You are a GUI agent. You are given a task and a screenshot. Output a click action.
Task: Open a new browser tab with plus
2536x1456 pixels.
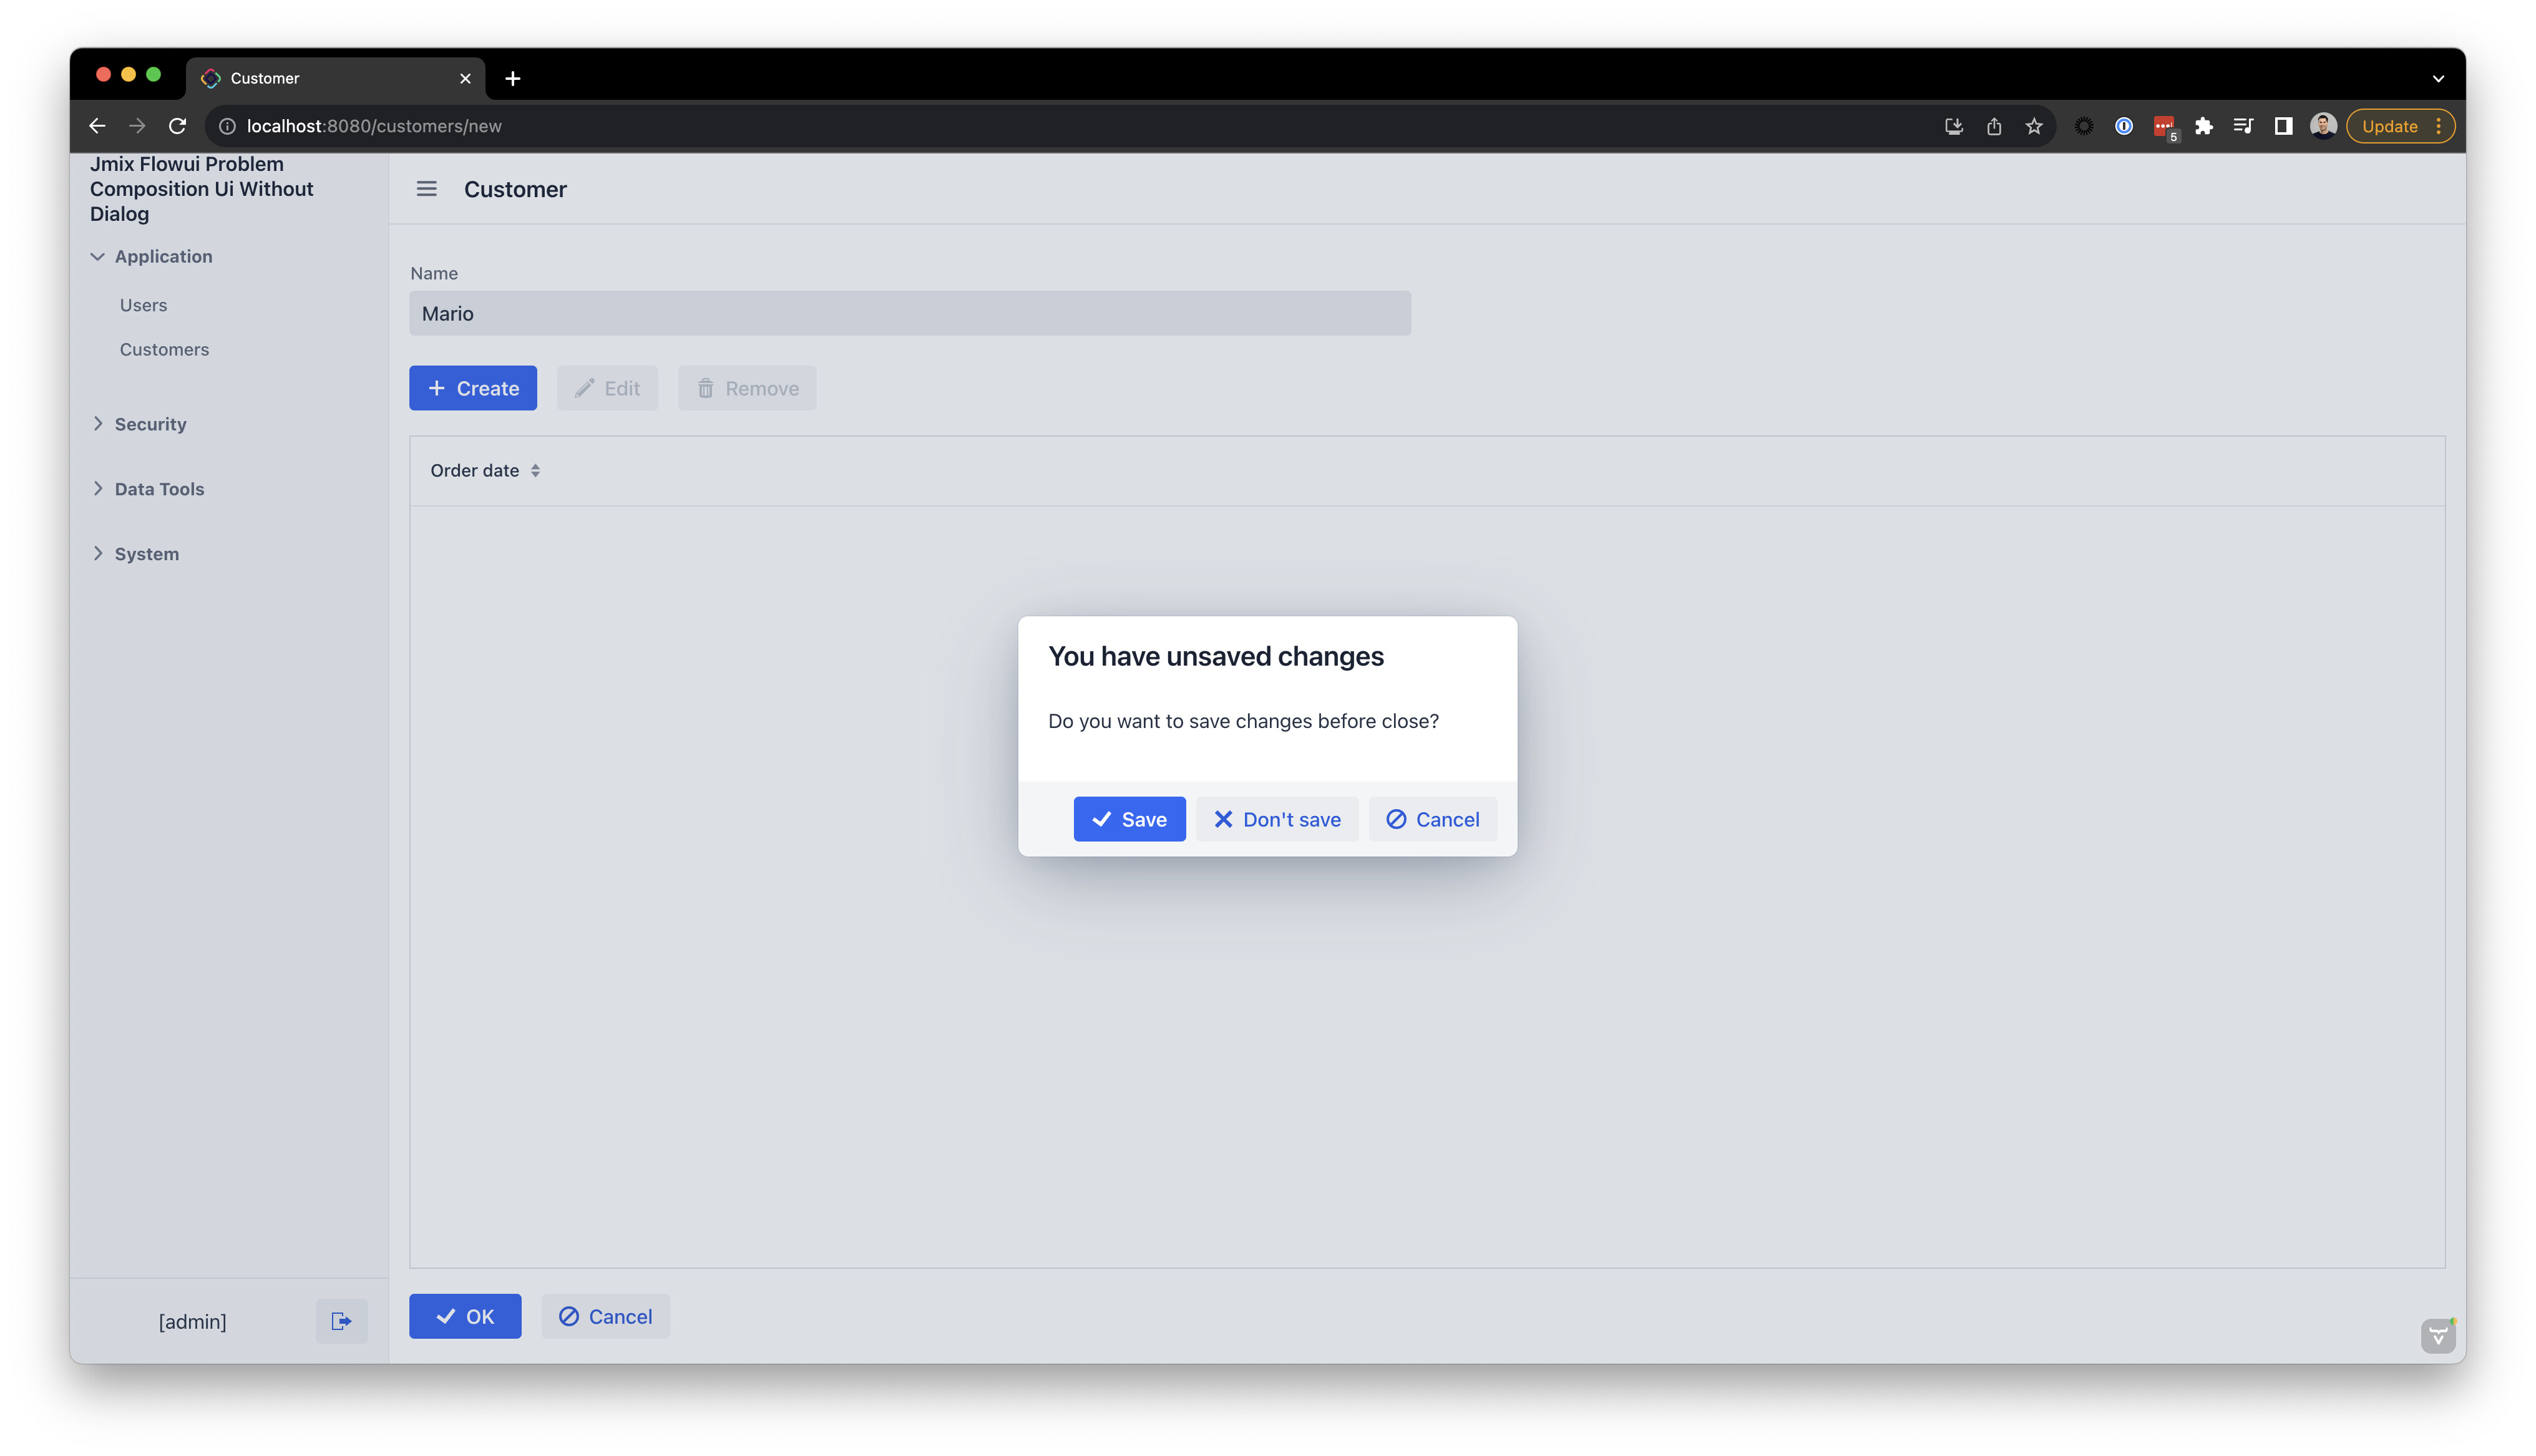click(513, 78)
